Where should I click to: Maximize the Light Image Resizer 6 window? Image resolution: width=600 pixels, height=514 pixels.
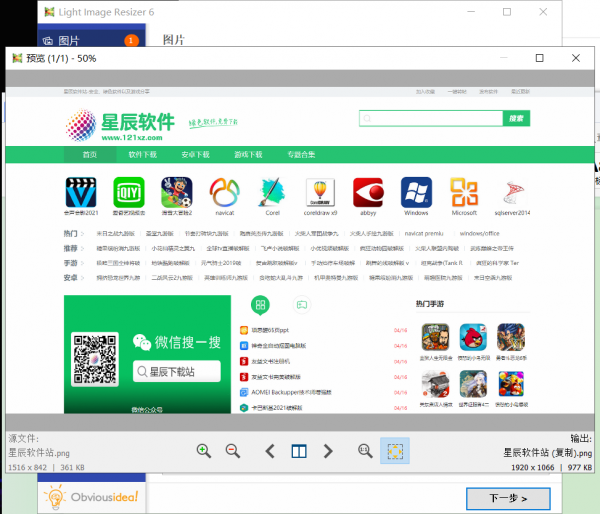pos(507,12)
